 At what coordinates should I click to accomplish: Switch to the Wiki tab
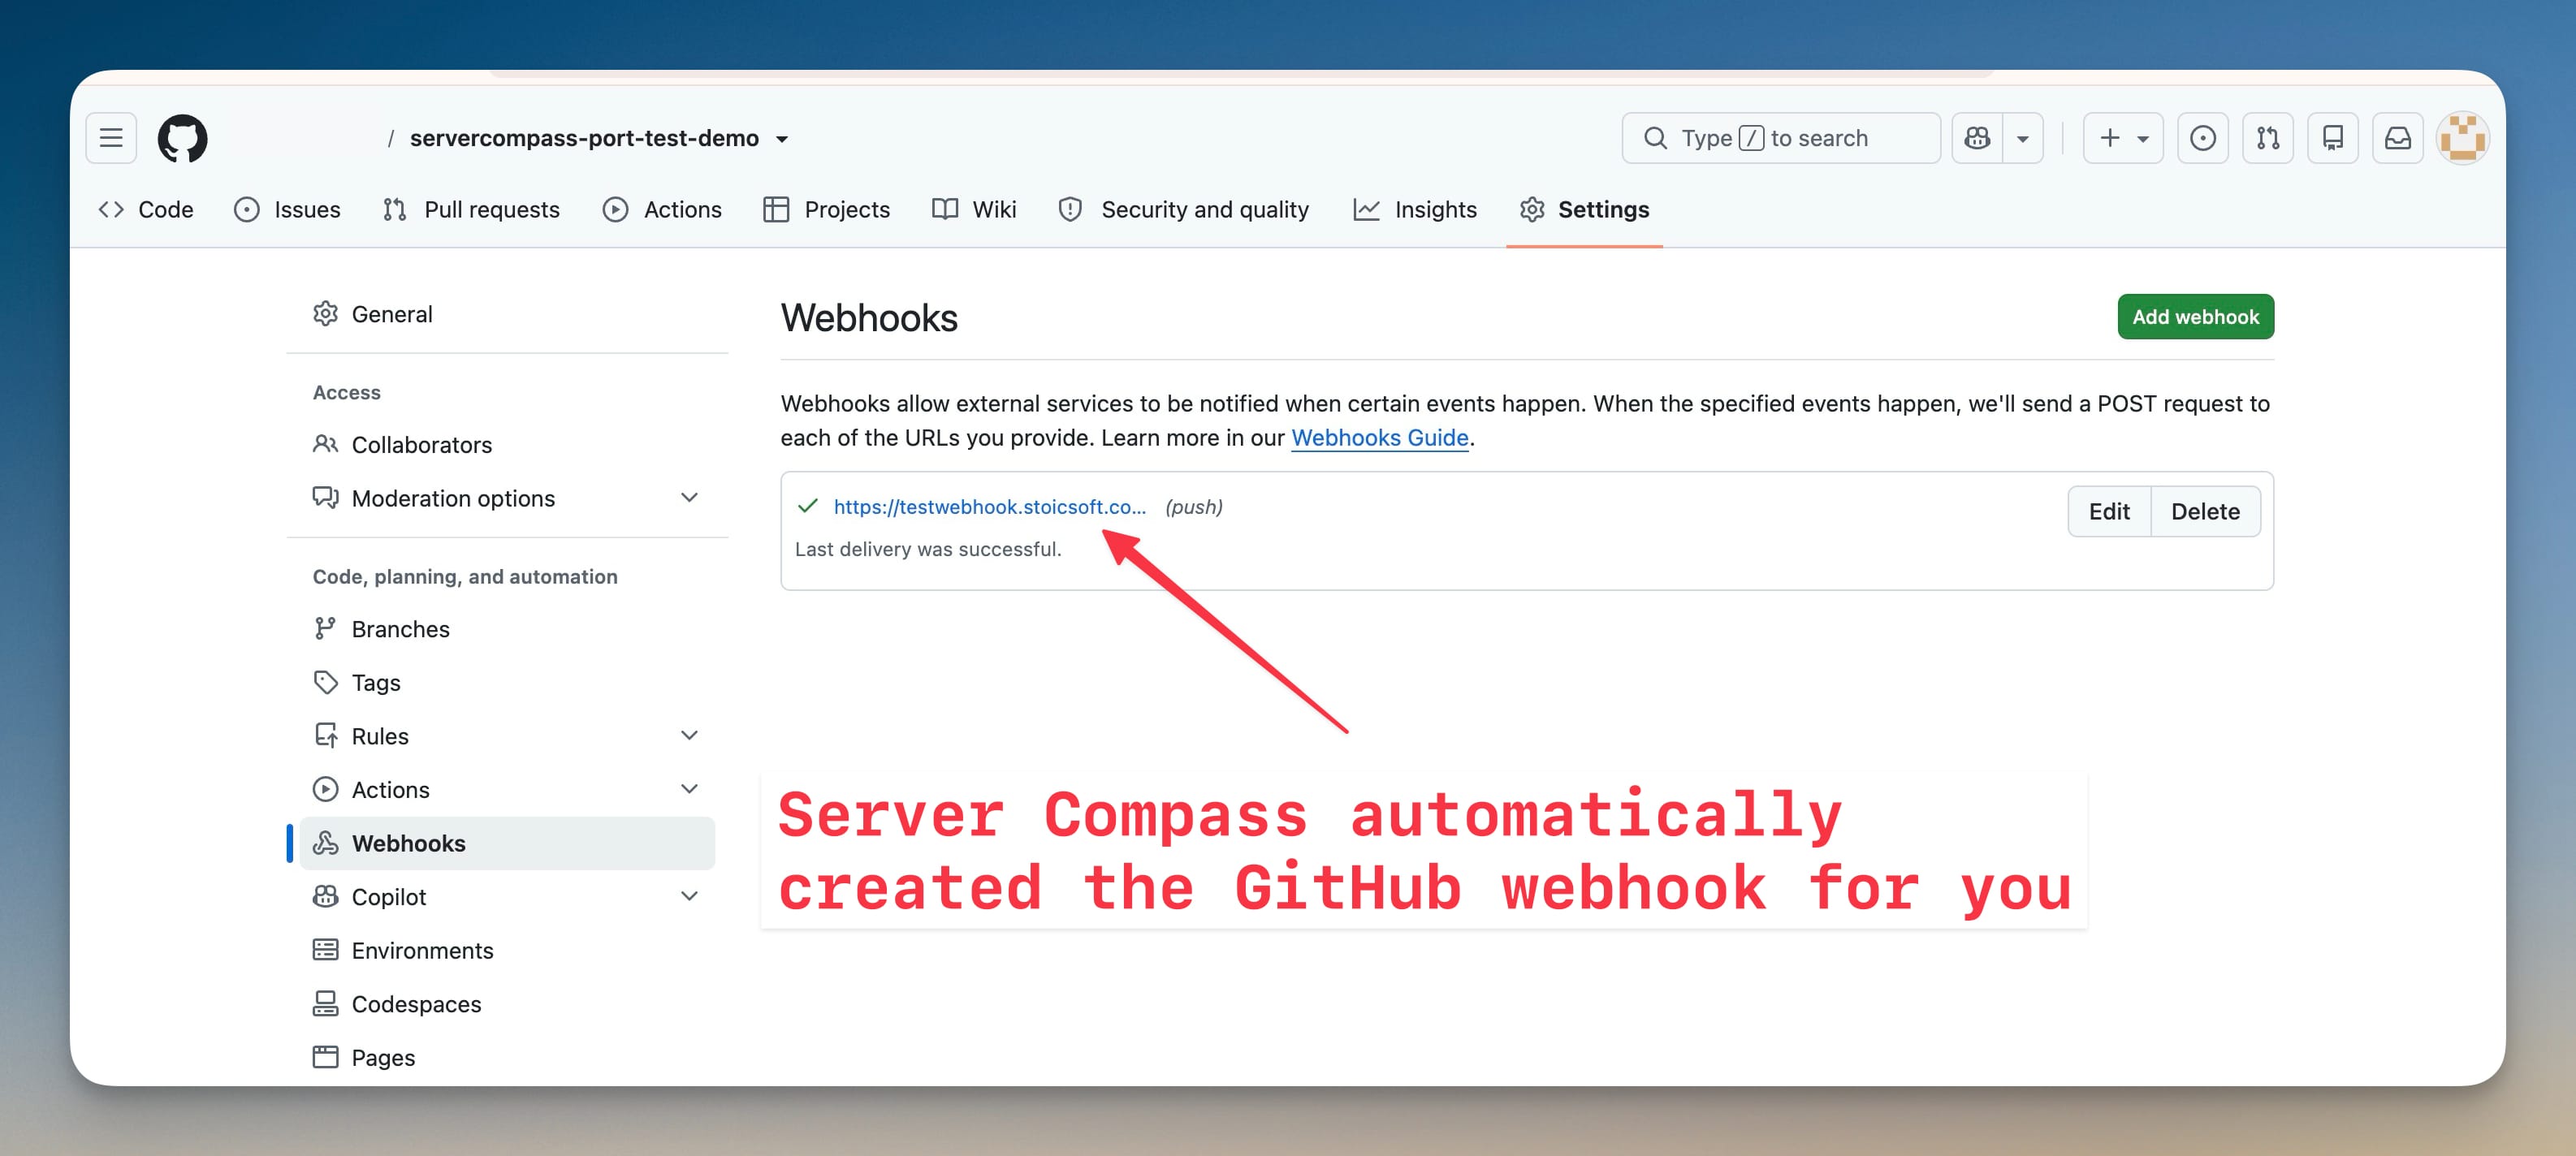pos(974,209)
